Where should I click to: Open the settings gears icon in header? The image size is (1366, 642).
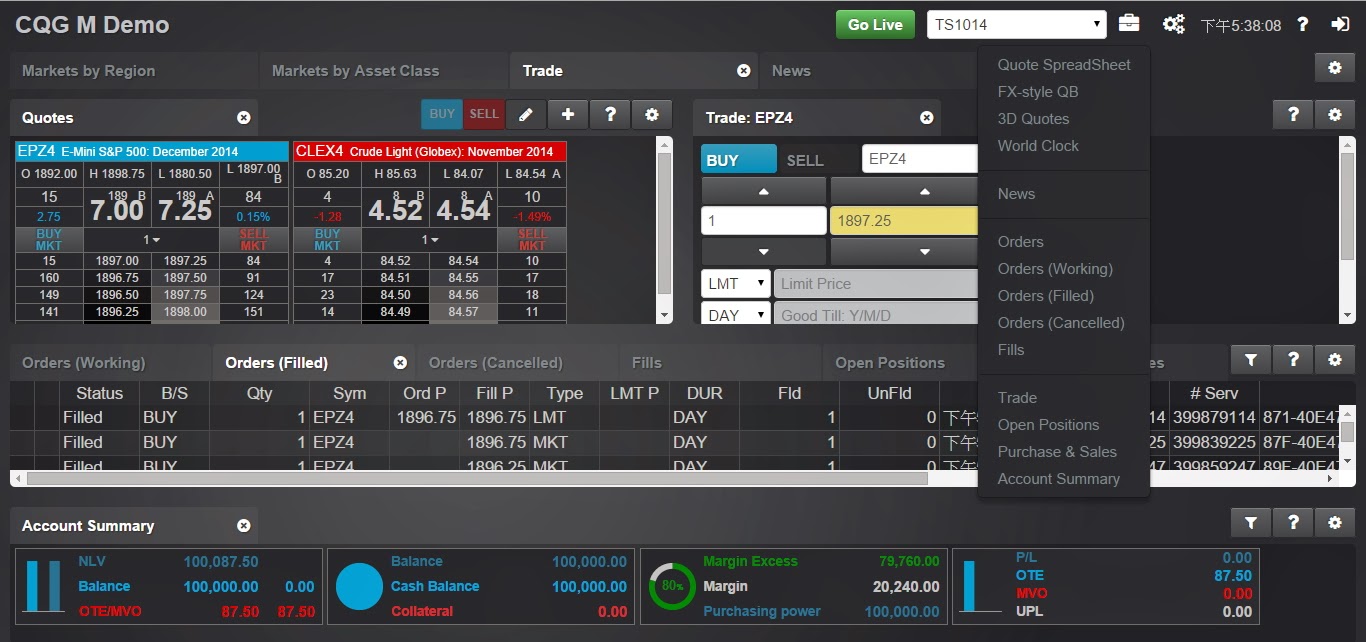(1174, 24)
